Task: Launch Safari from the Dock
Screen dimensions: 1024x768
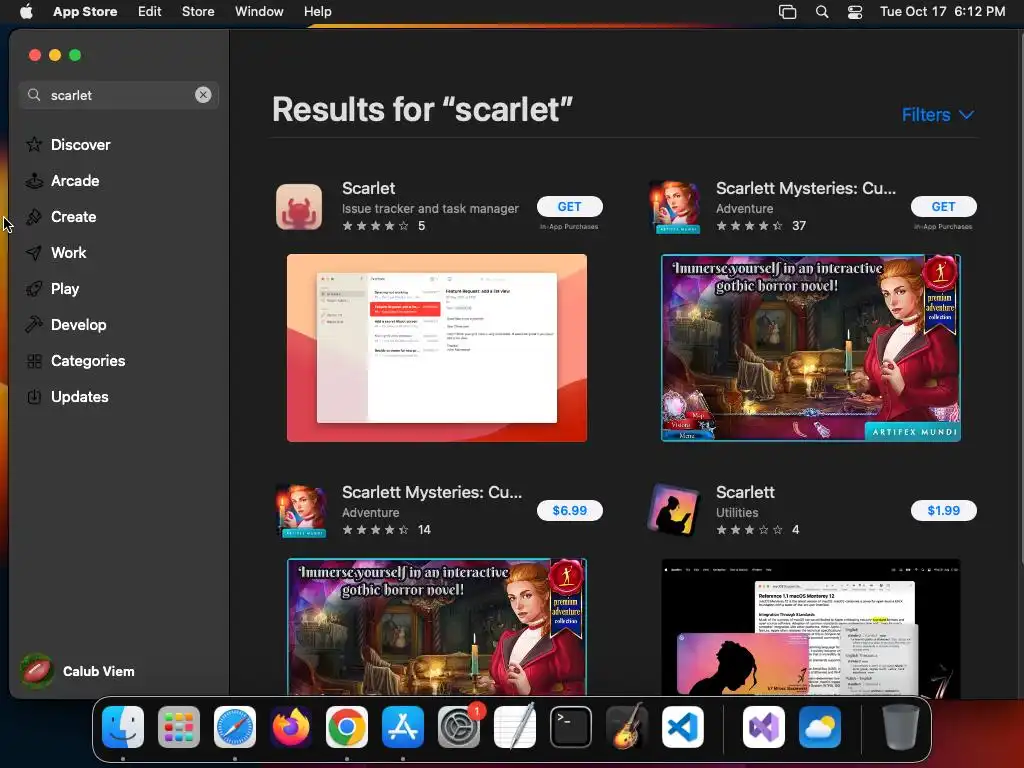Action: pyautogui.click(x=235, y=727)
